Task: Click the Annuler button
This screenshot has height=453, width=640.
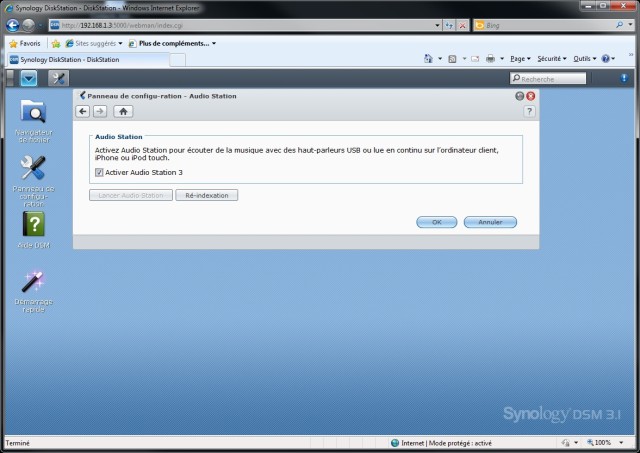Action: [x=490, y=222]
